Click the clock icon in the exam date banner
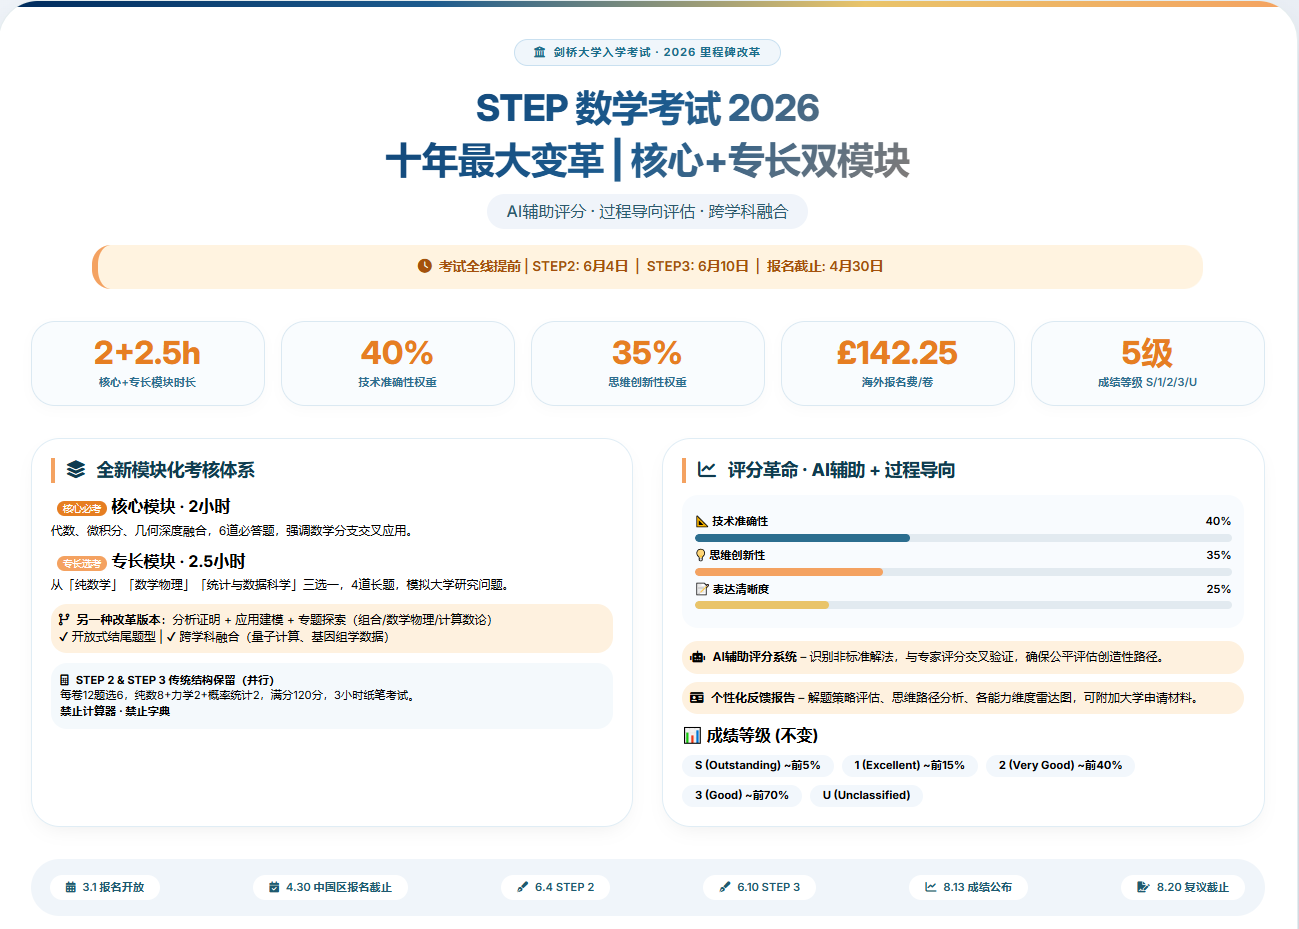The width and height of the screenshot is (1299, 929). [x=424, y=266]
